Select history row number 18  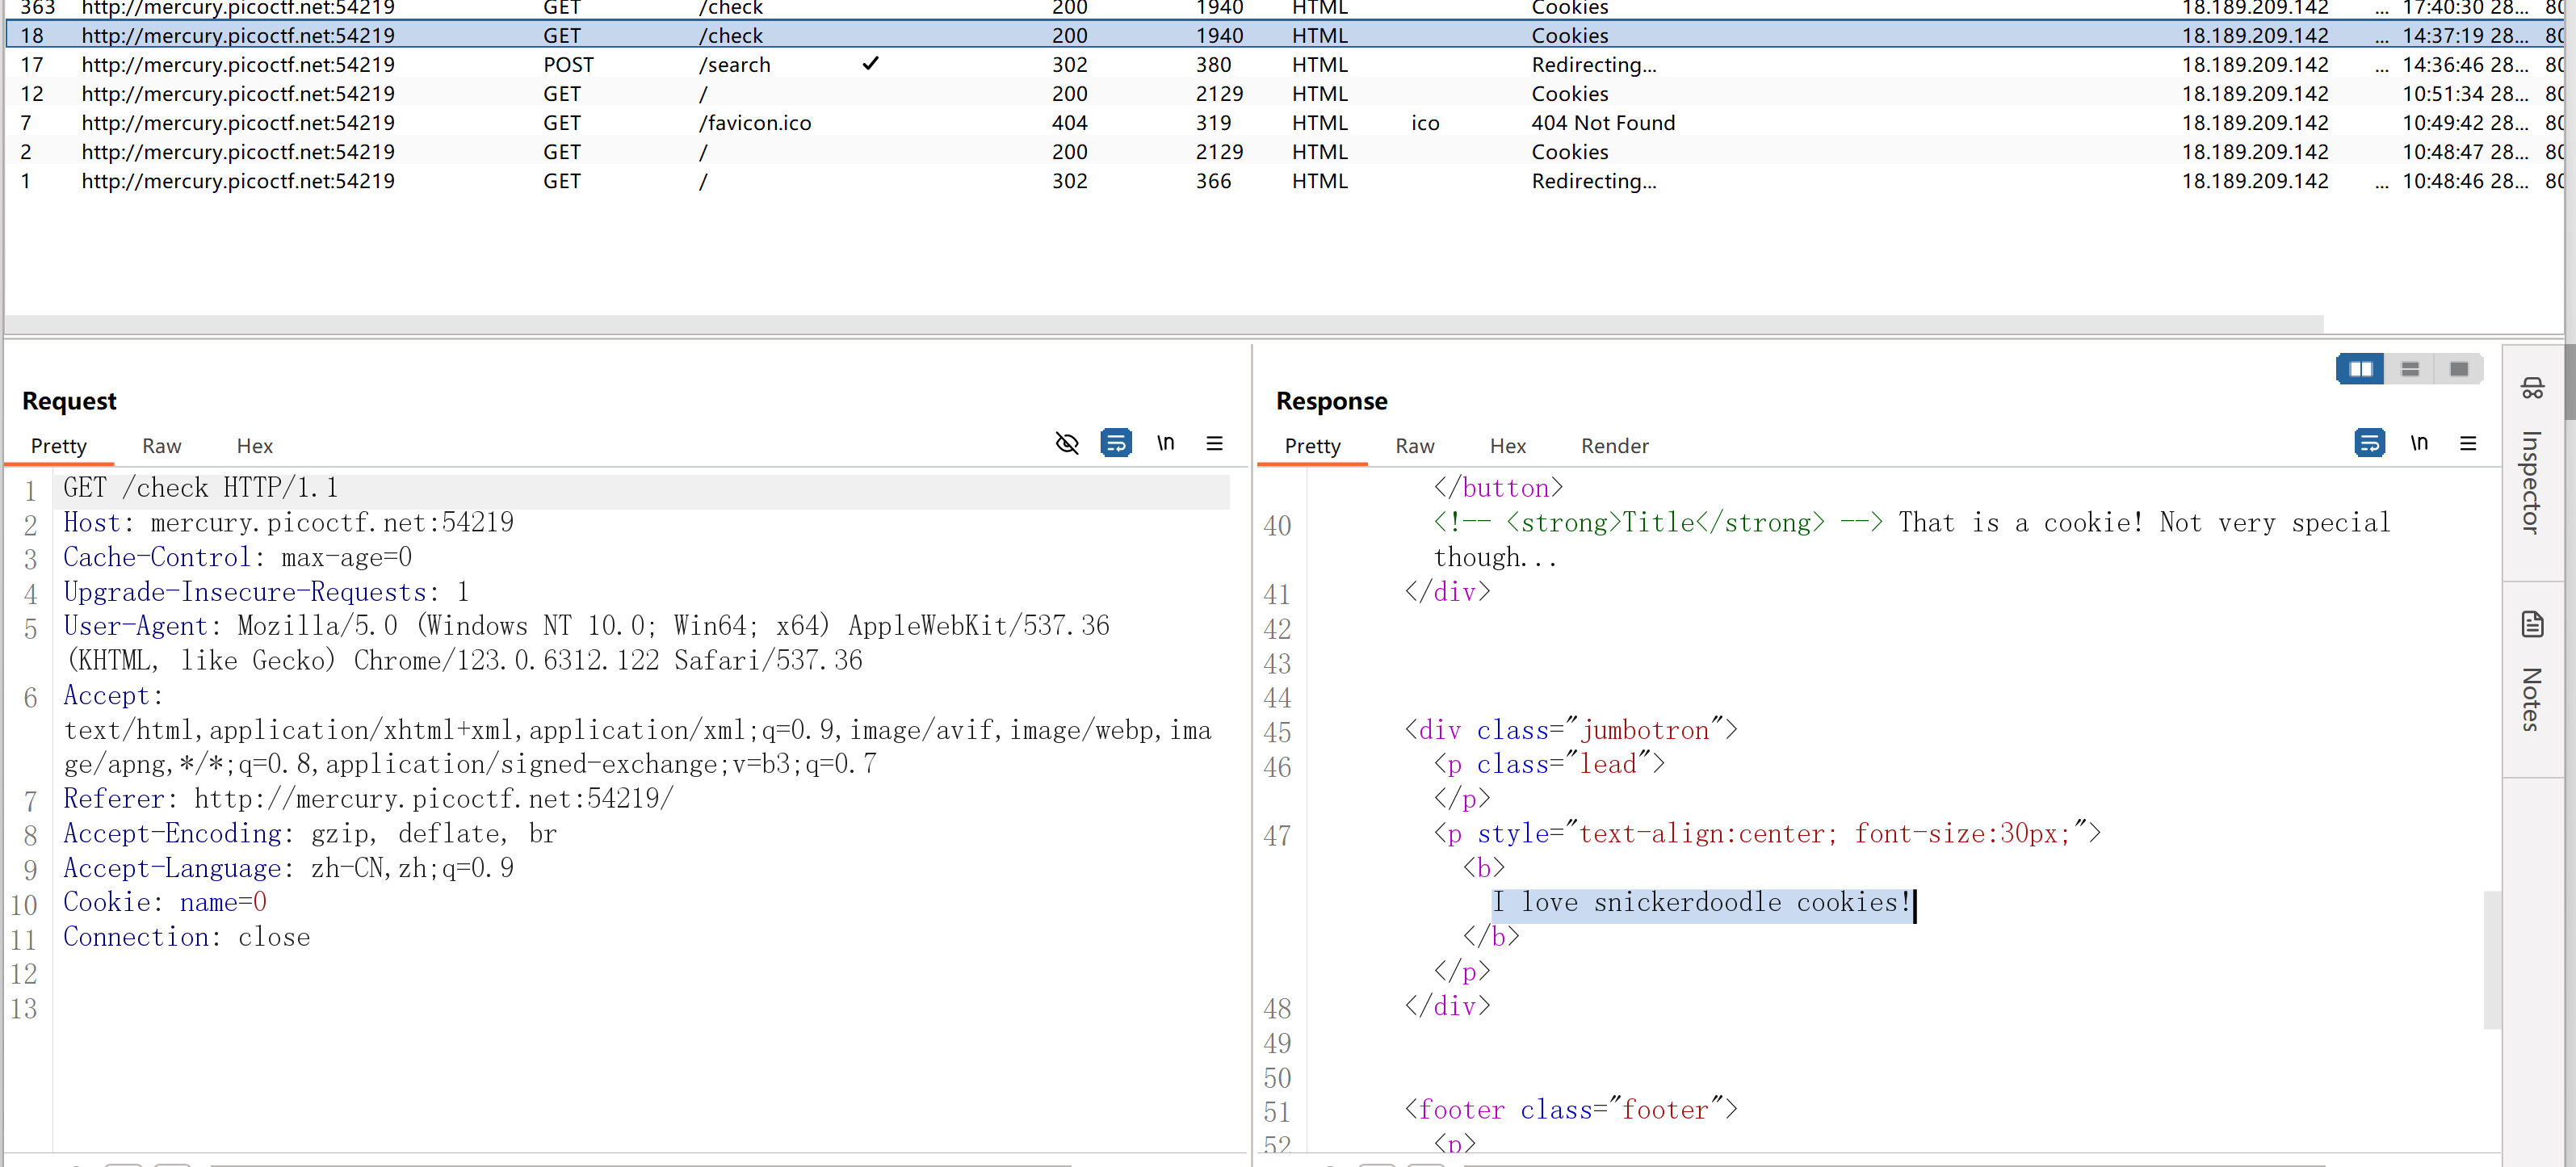point(1284,35)
